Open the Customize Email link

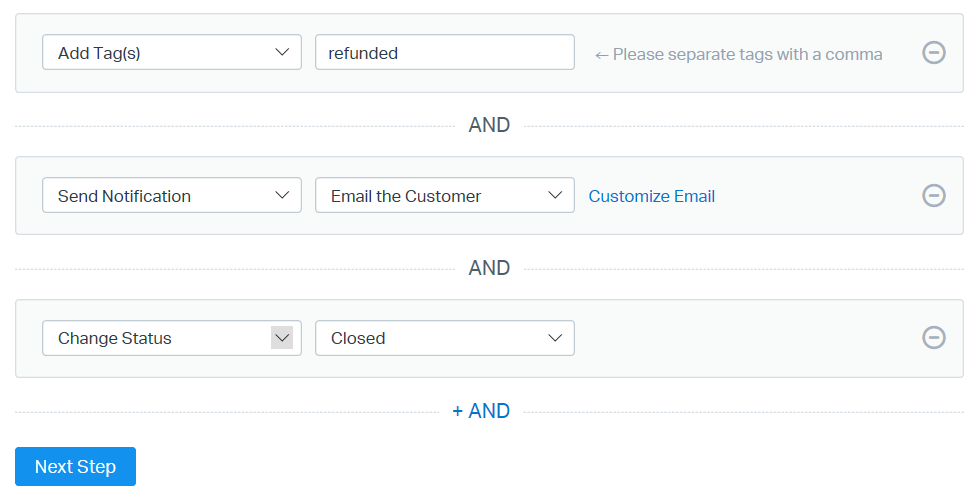coord(651,196)
